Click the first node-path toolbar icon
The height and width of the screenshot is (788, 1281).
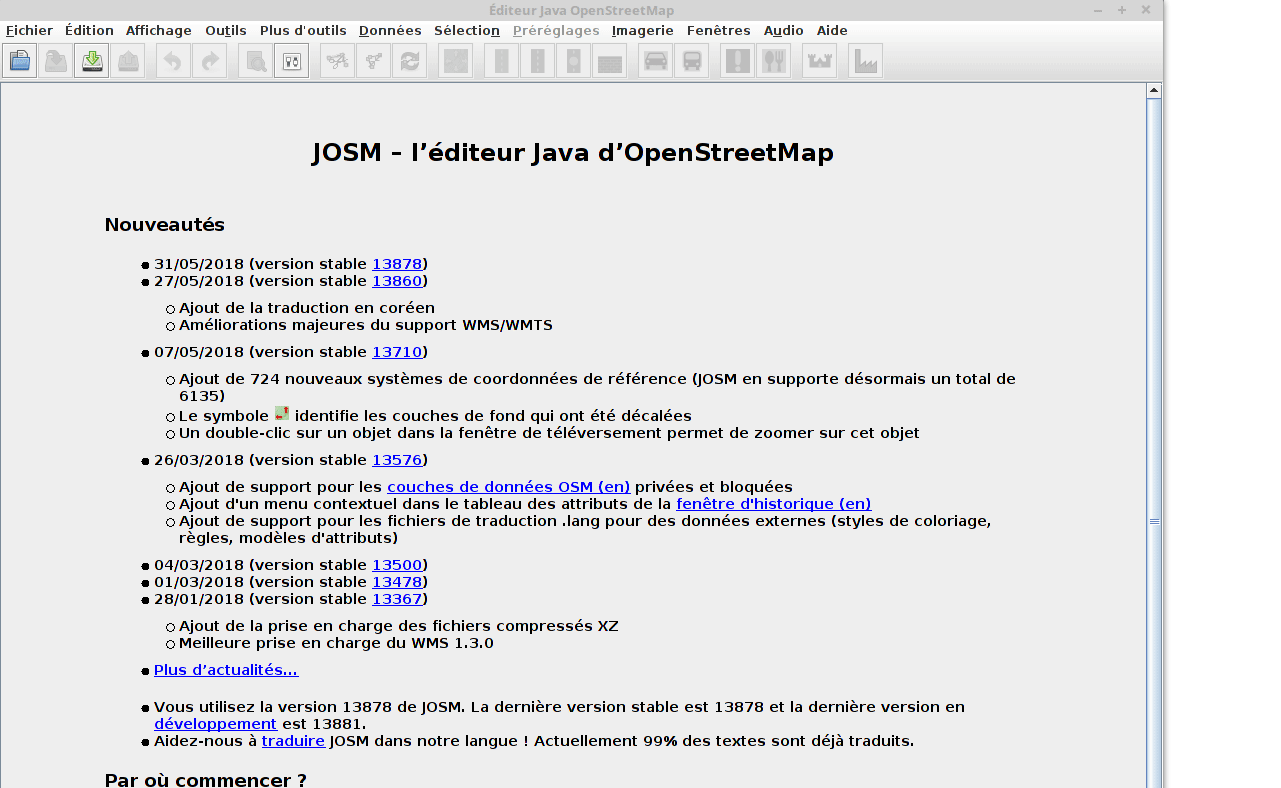coord(337,61)
